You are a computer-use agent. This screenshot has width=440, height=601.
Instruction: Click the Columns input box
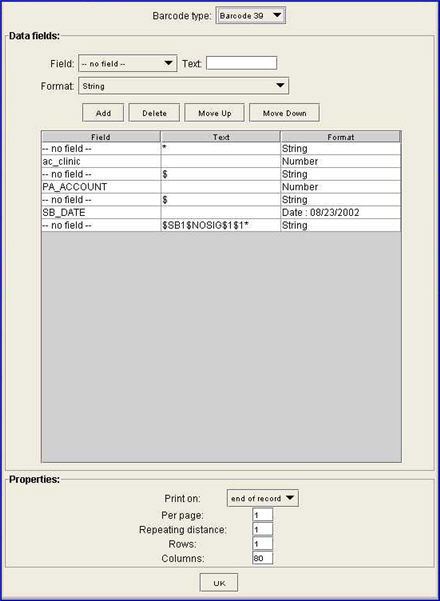[x=263, y=558]
